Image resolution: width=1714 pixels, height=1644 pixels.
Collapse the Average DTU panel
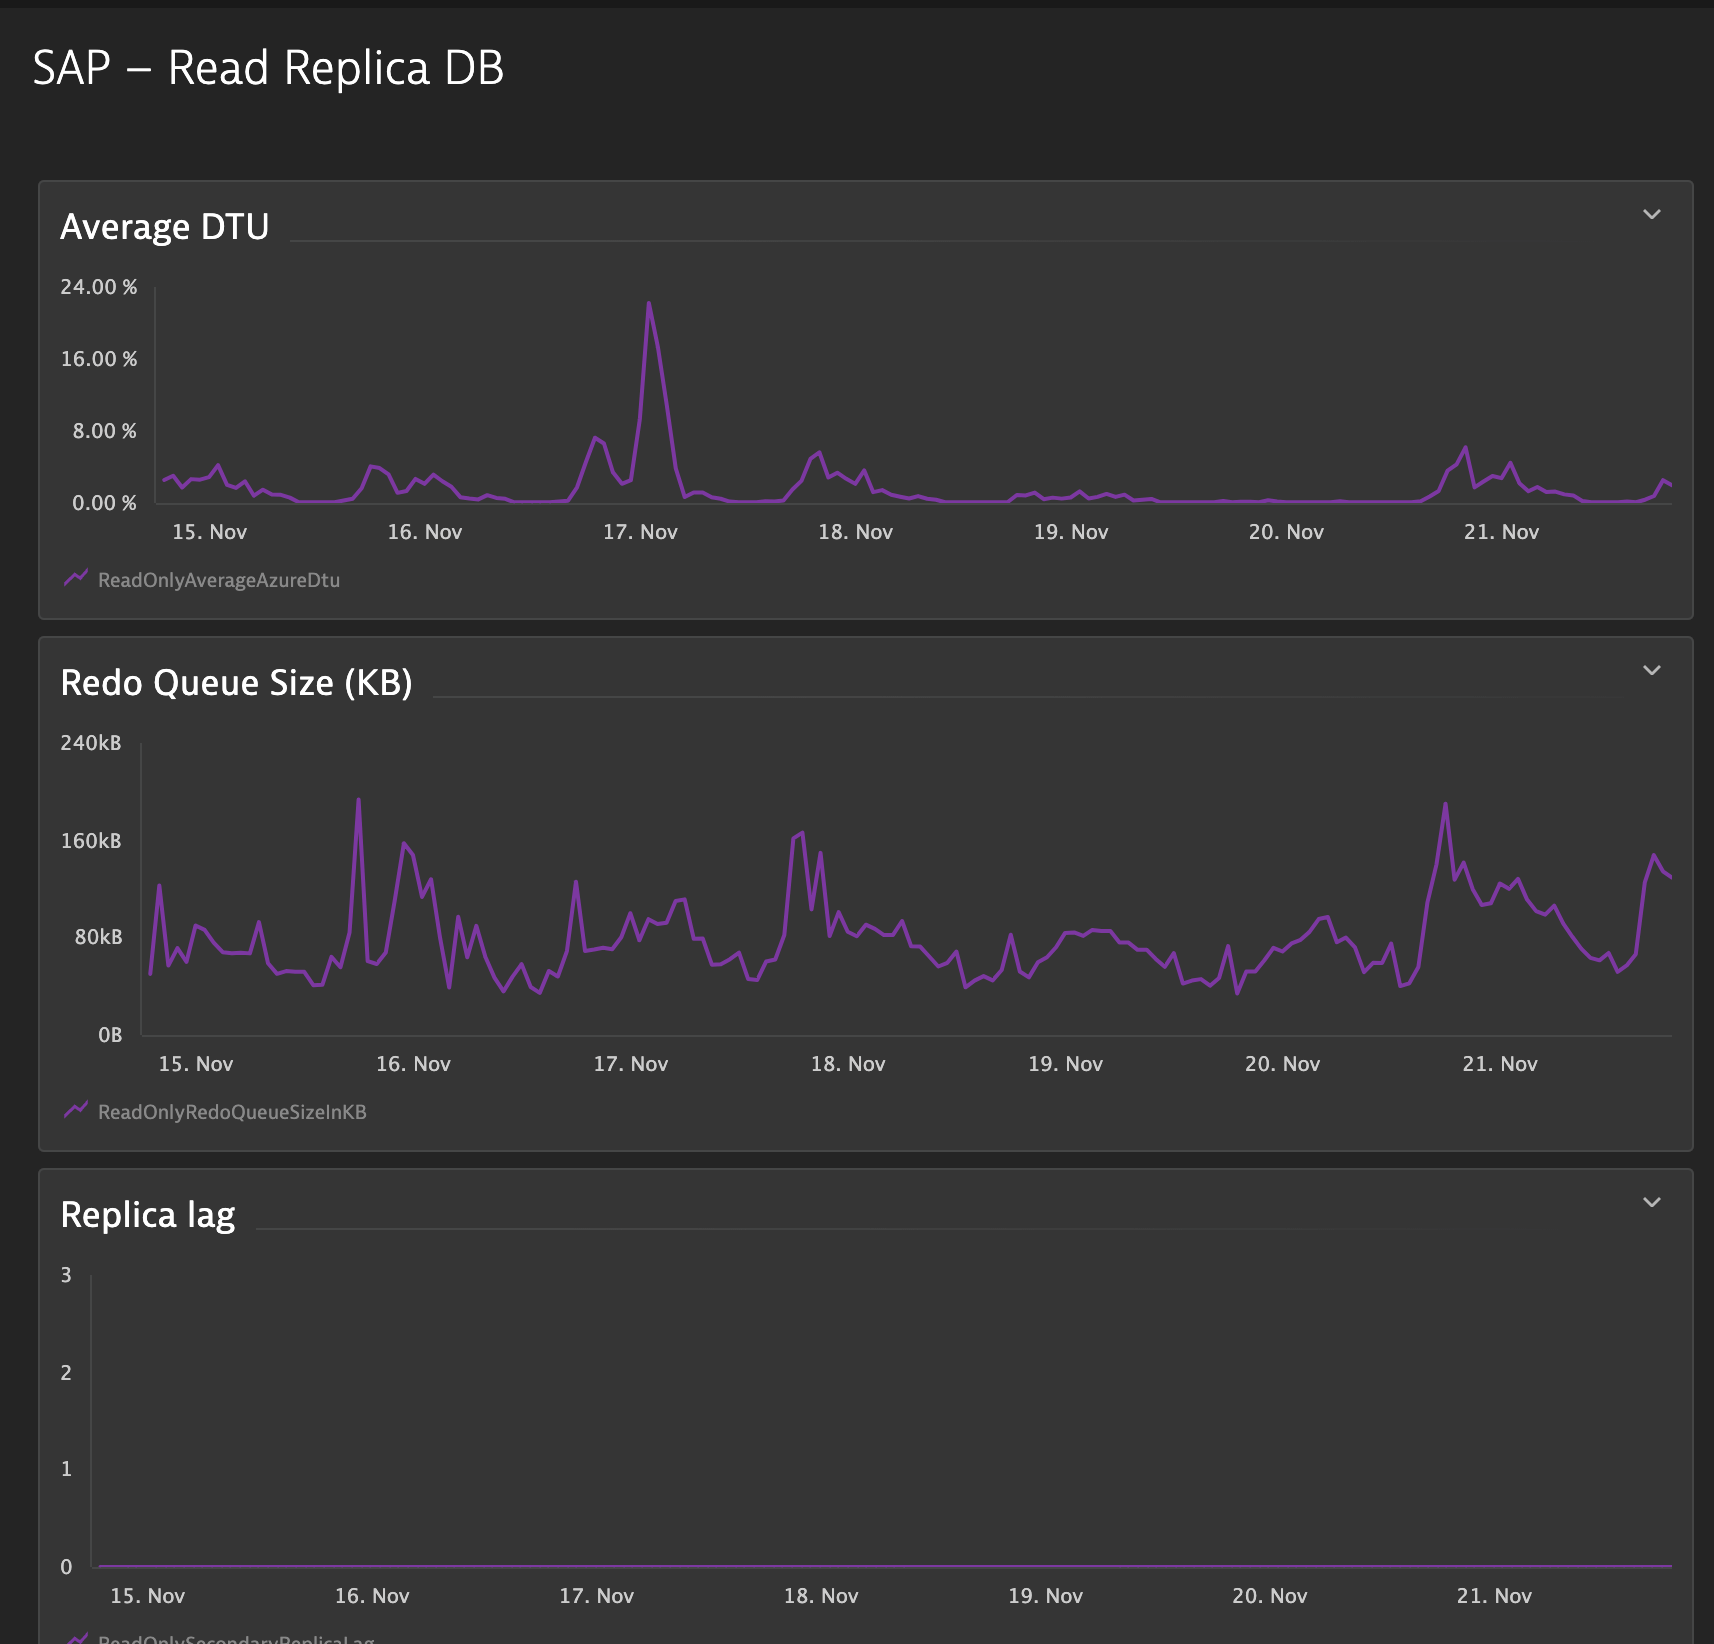(x=1652, y=214)
